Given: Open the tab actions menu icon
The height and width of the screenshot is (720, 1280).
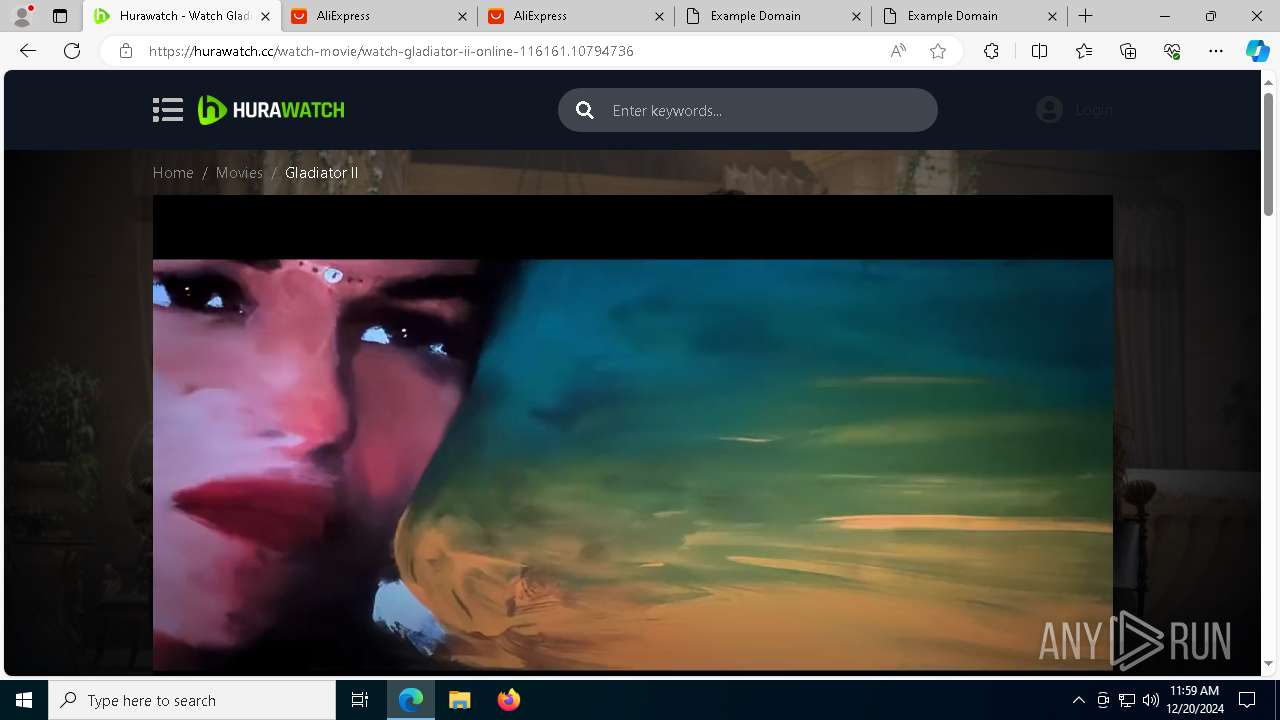Looking at the screenshot, I should [60, 16].
